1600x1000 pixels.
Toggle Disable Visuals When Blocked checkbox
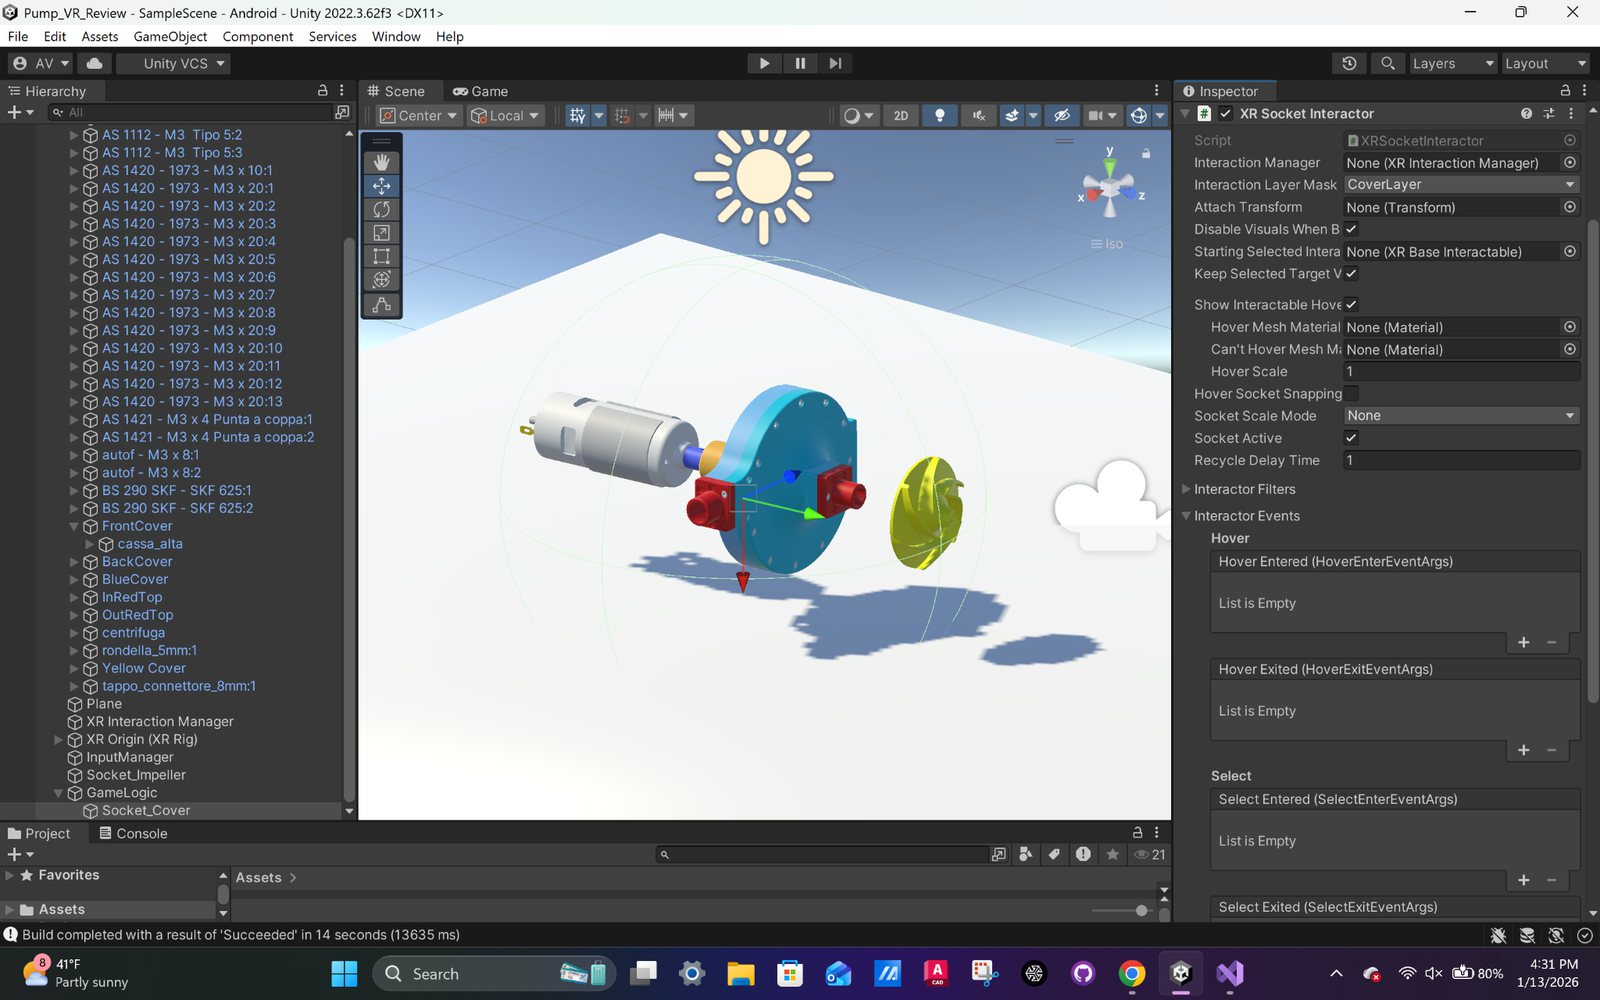tap(1351, 229)
